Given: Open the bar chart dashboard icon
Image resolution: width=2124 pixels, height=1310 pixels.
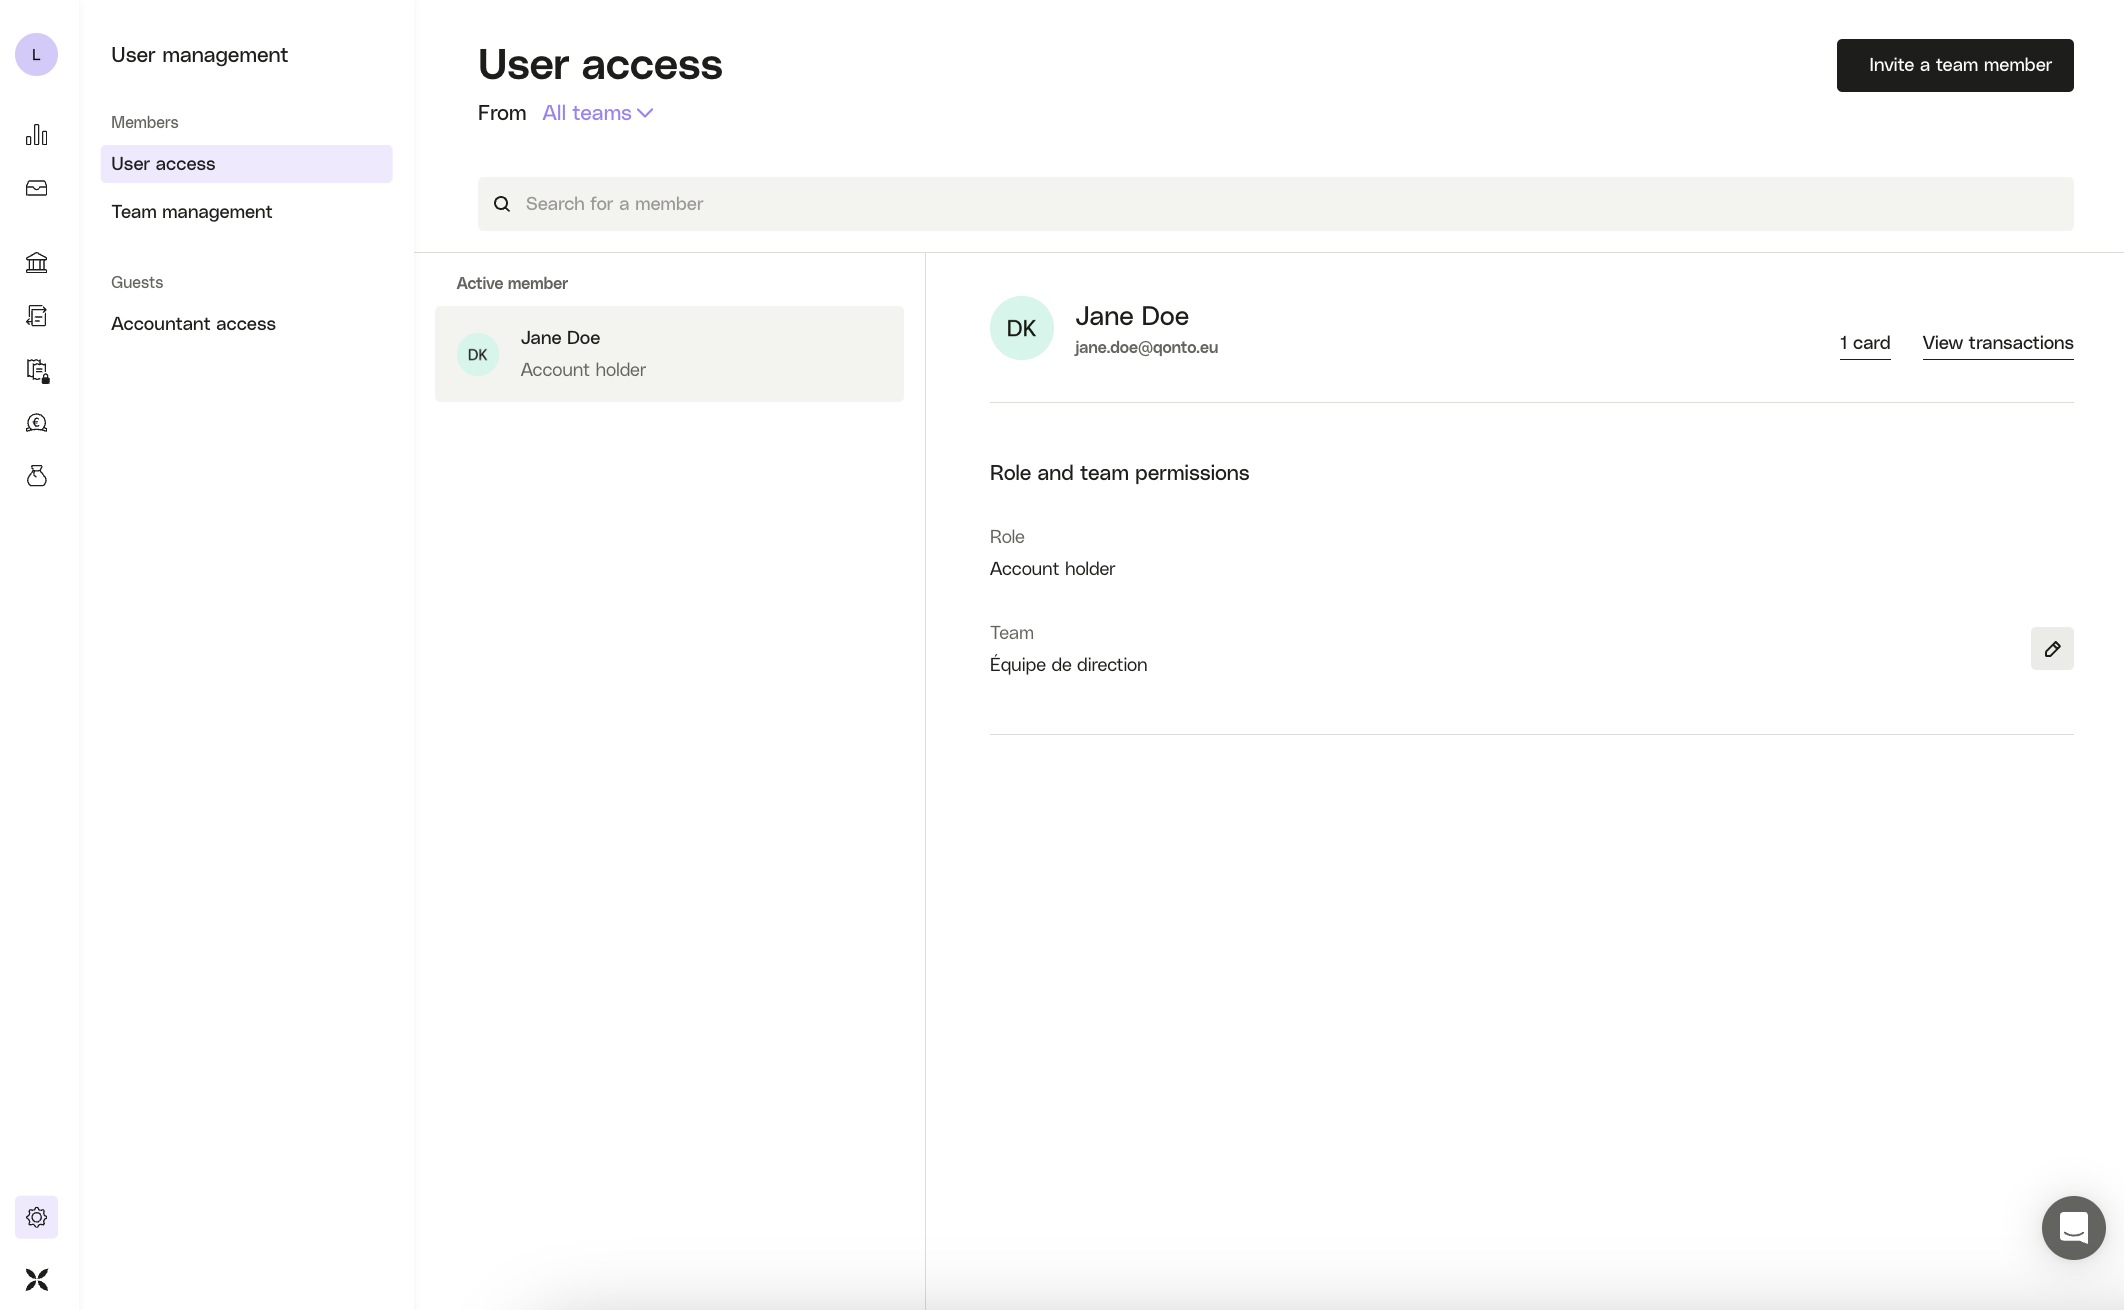Looking at the screenshot, I should (37, 135).
